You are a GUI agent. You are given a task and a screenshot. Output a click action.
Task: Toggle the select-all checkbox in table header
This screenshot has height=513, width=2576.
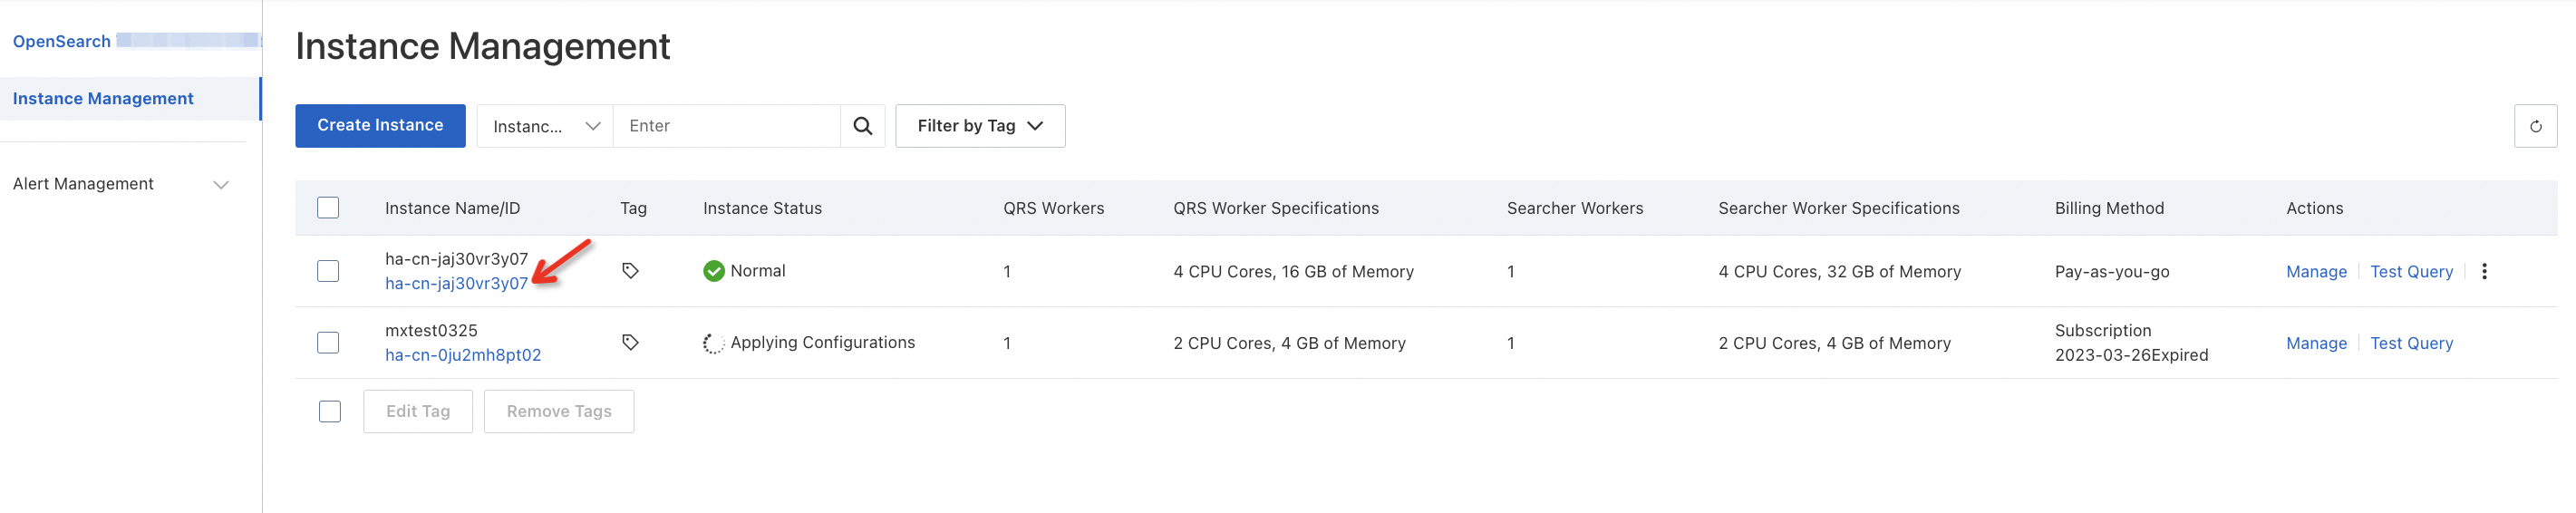[328, 208]
